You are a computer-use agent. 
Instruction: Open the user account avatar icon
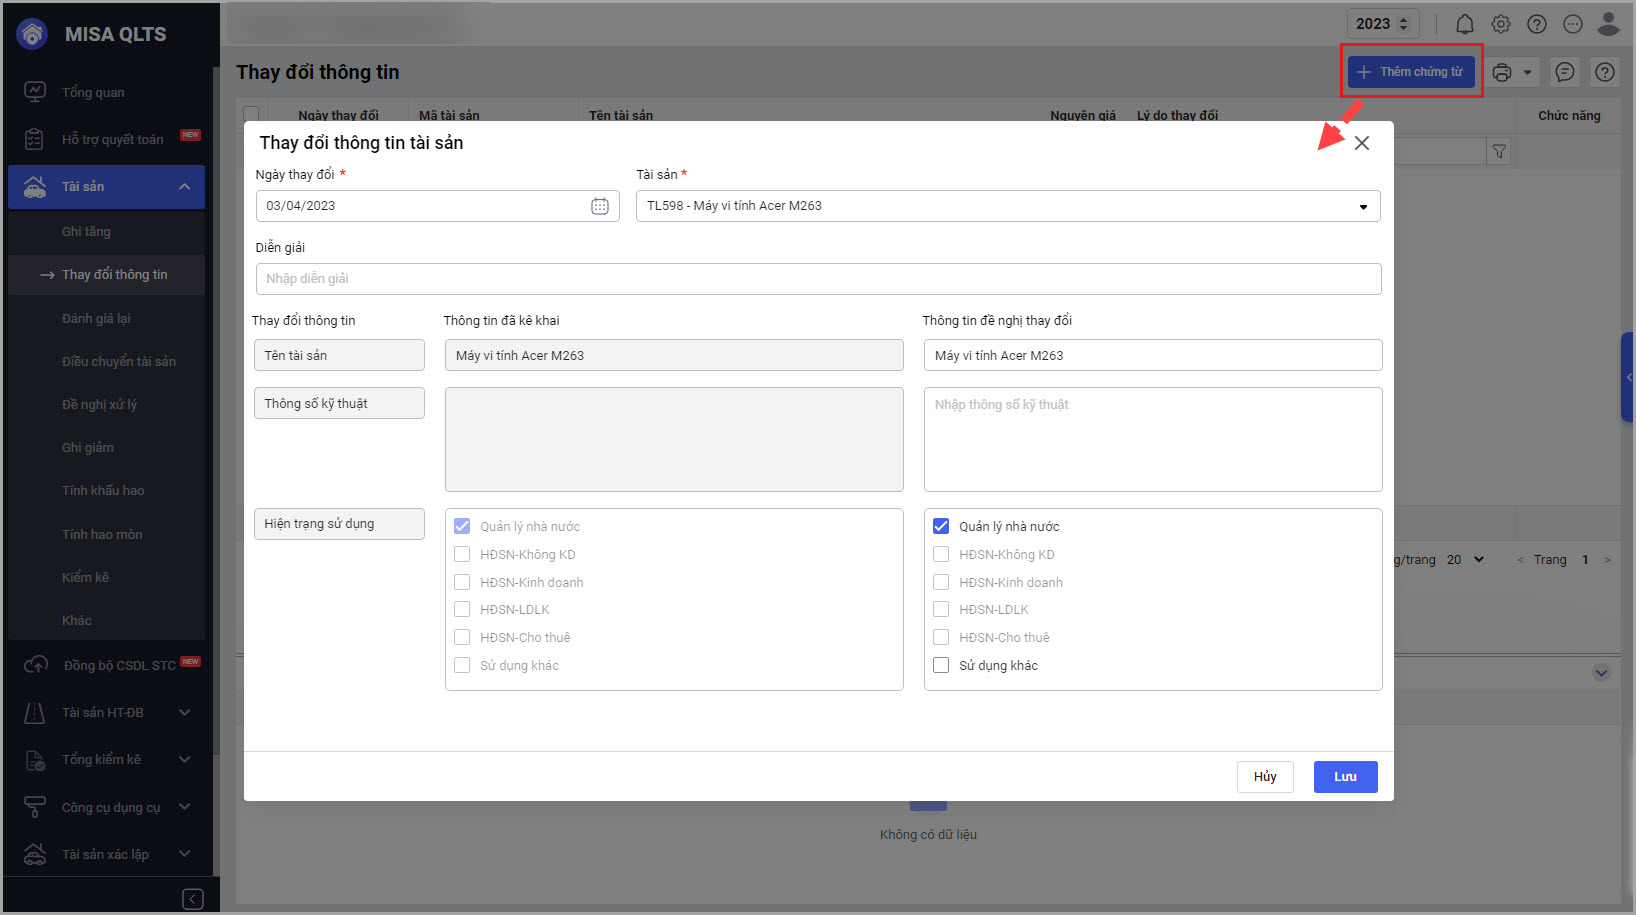1610,24
